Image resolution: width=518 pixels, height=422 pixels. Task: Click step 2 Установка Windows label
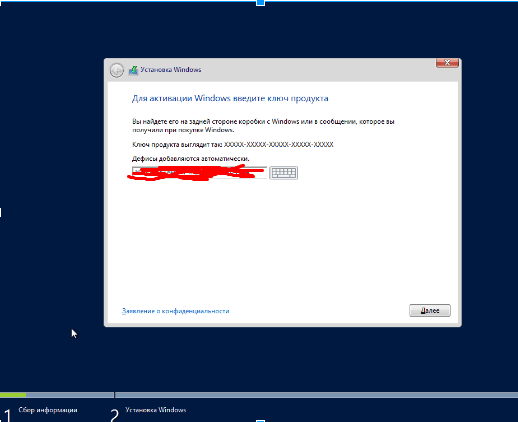coord(156,410)
